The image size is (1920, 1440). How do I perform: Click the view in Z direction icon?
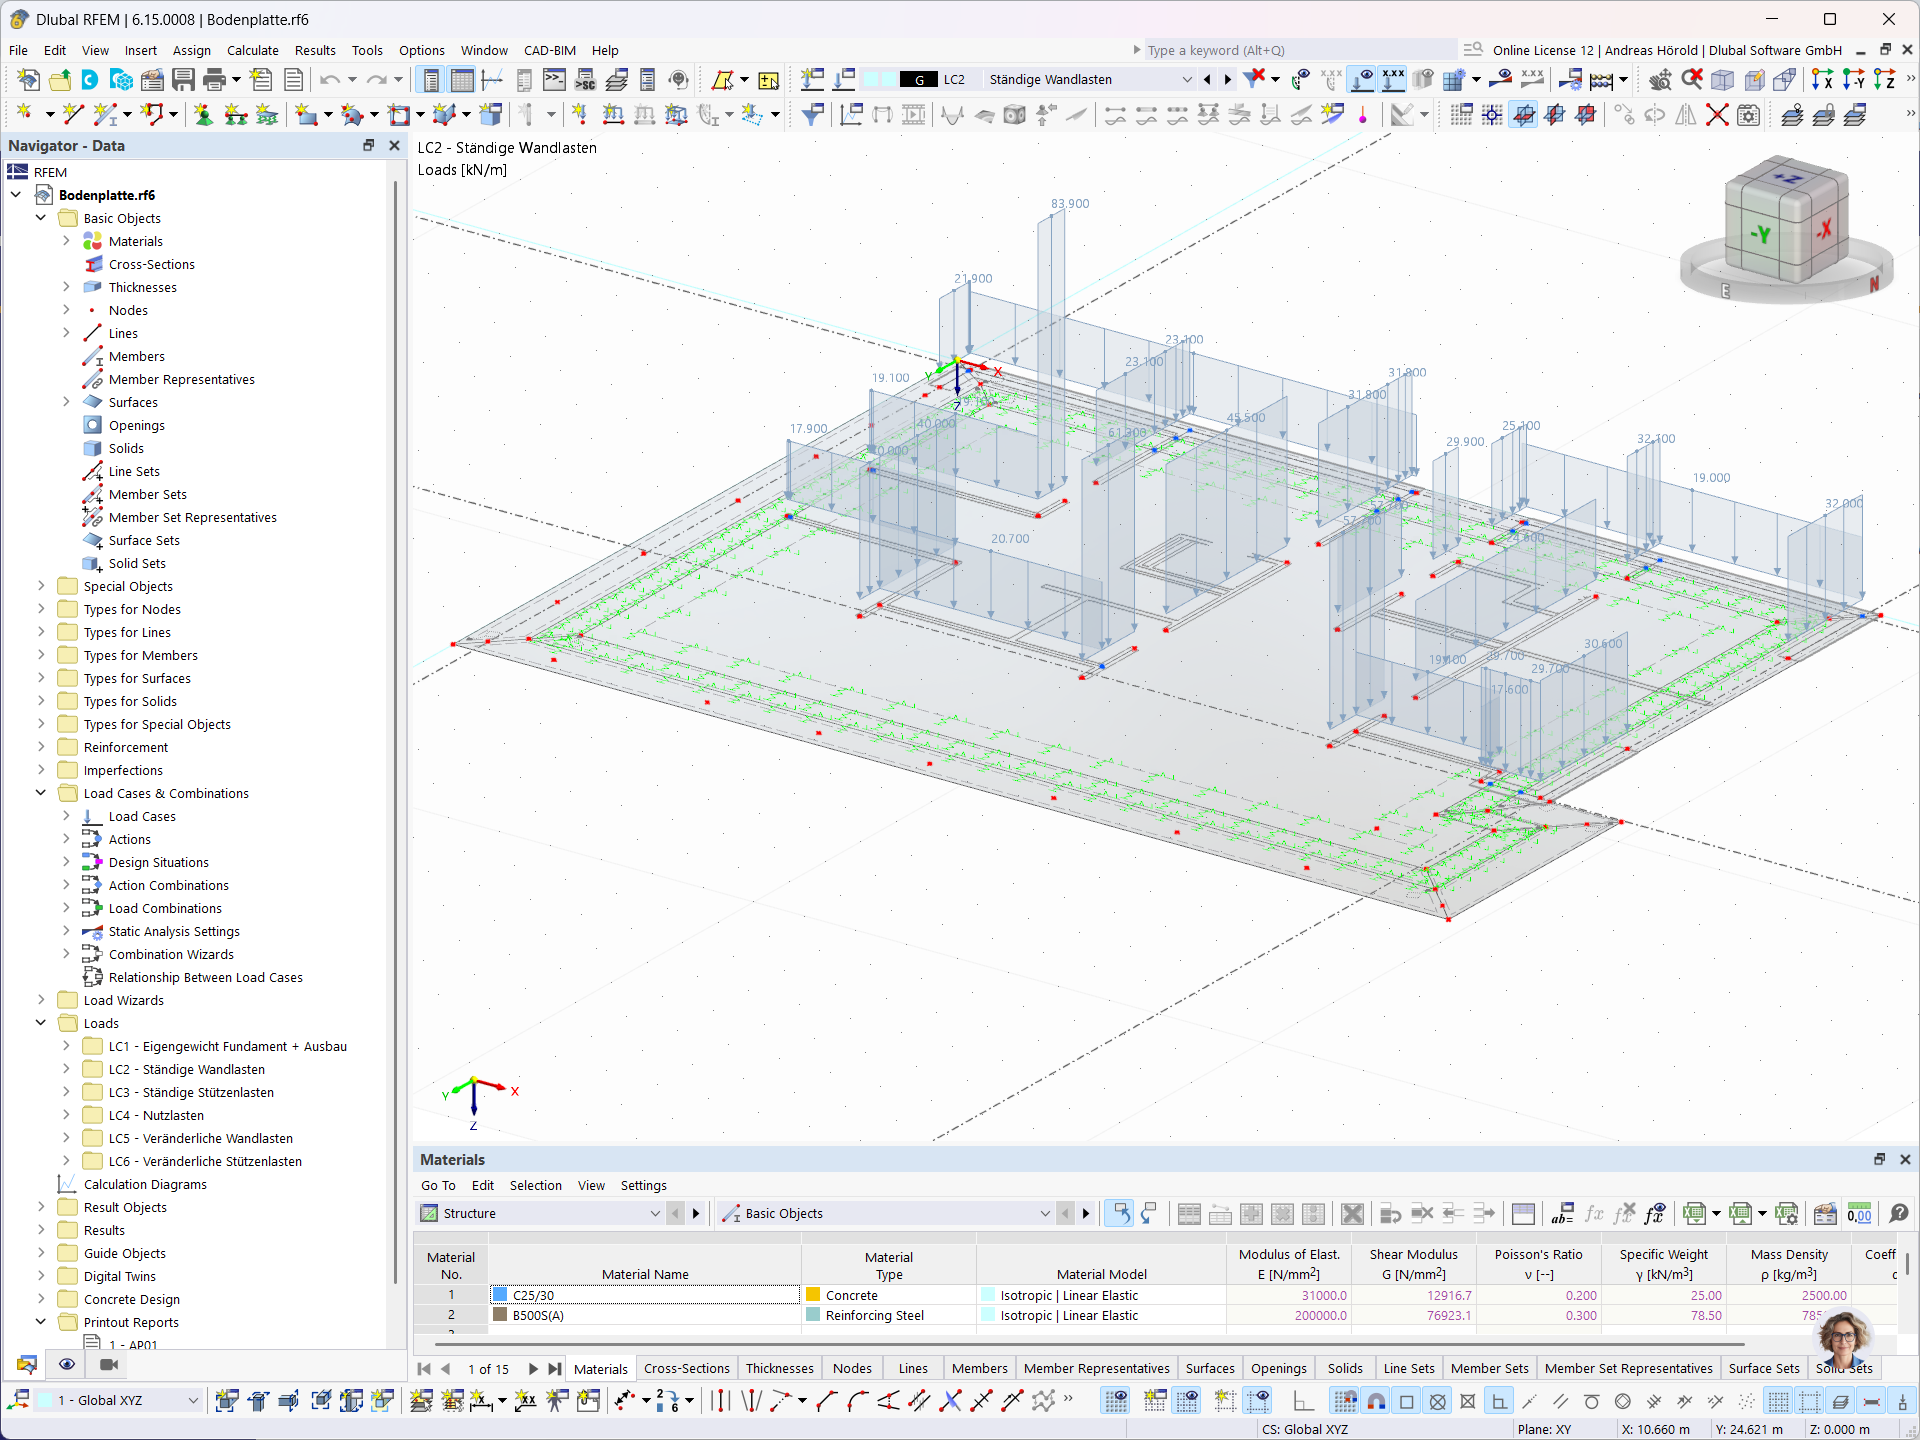(x=1884, y=80)
